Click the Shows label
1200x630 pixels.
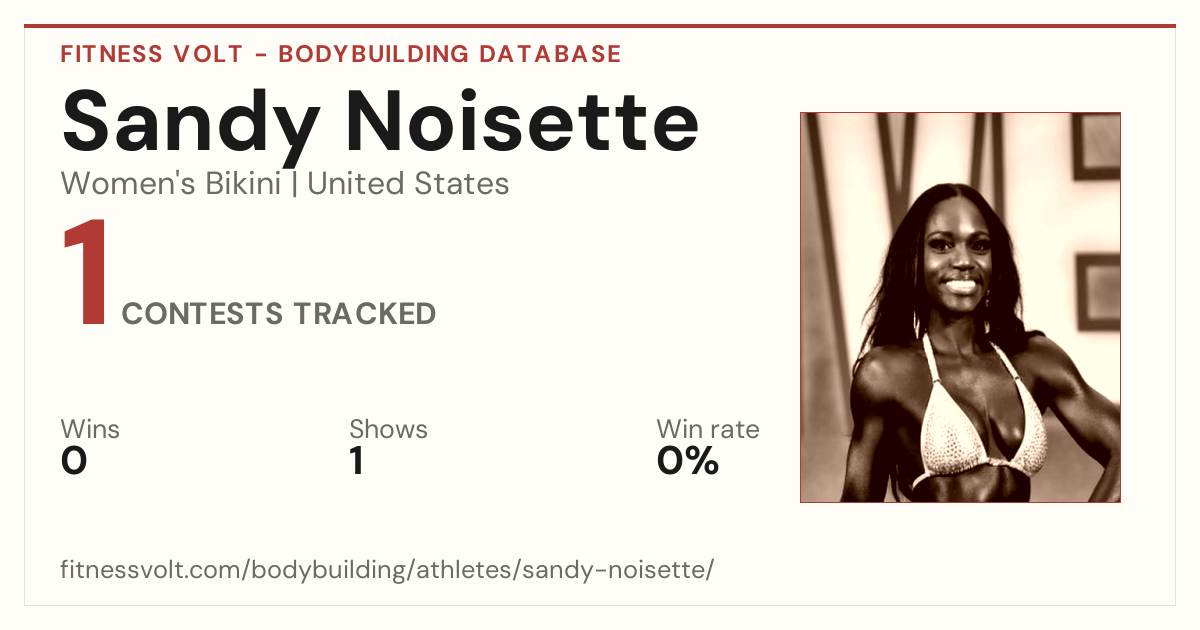tap(388, 429)
